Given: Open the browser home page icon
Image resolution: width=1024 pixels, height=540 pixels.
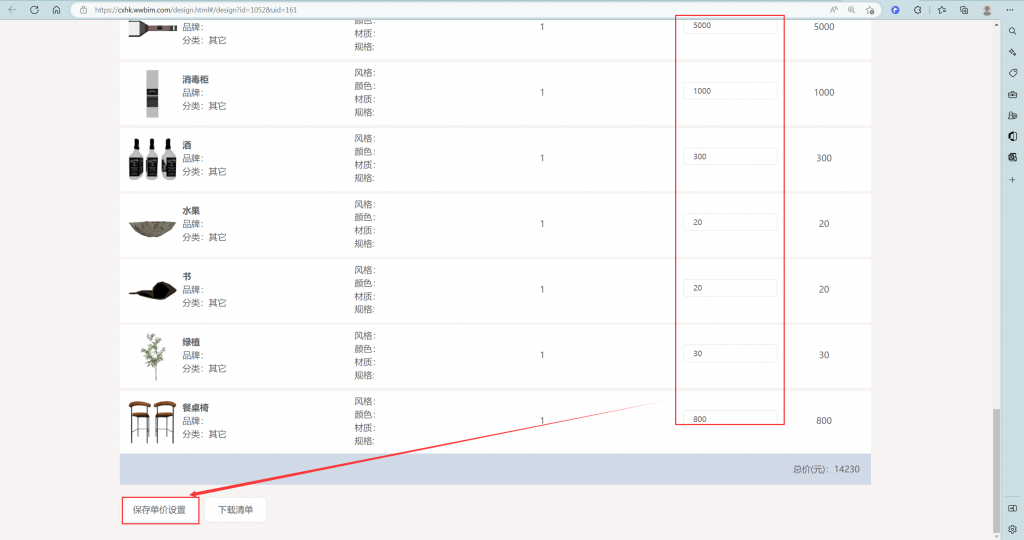Looking at the screenshot, I should pos(56,10).
